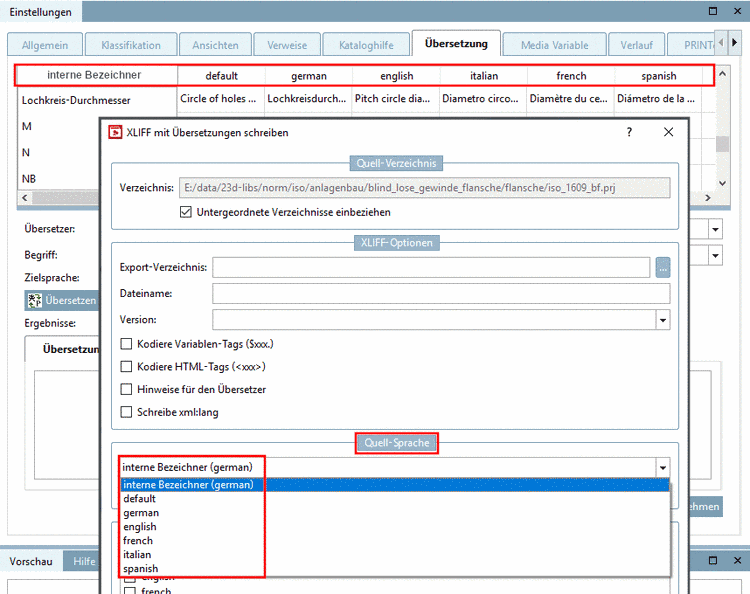Click the 'Diametro circo...' cell
This screenshot has height=594, width=750.
pyautogui.click(x=483, y=99)
